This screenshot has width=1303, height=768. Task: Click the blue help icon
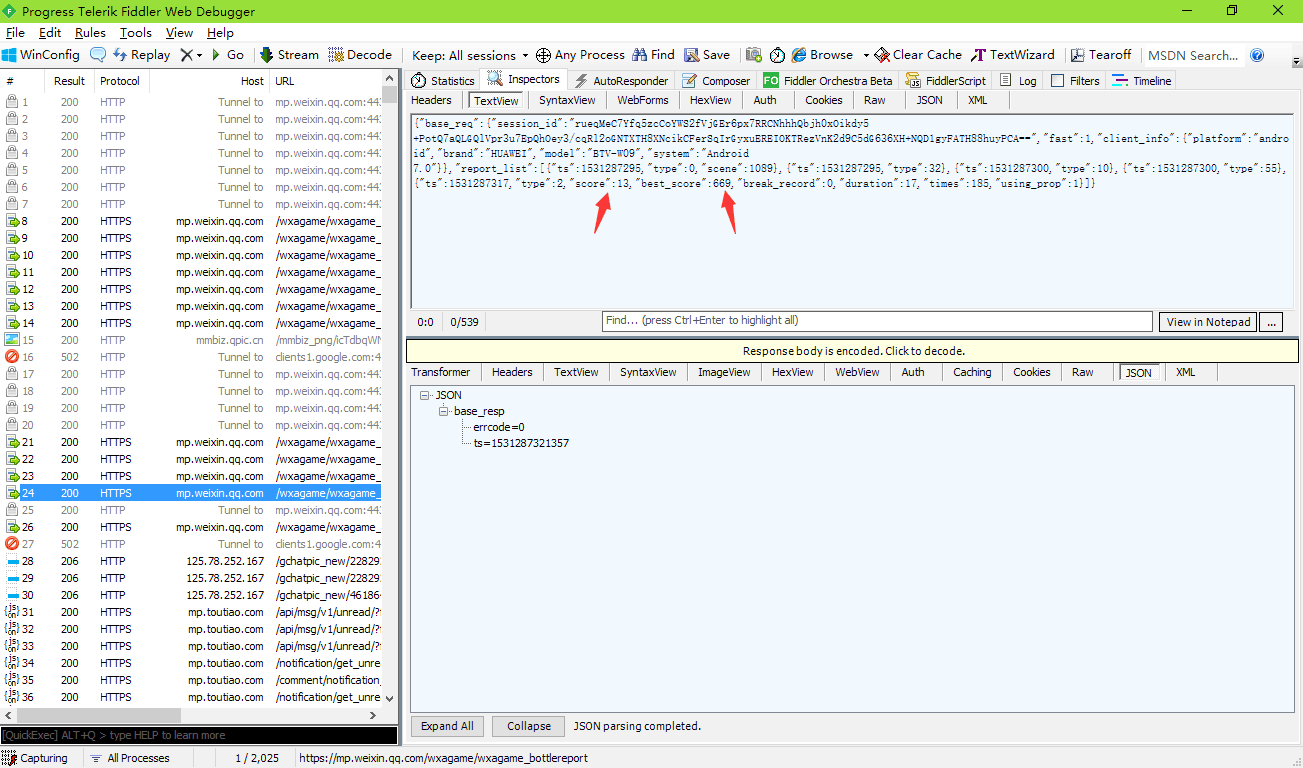click(1257, 55)
